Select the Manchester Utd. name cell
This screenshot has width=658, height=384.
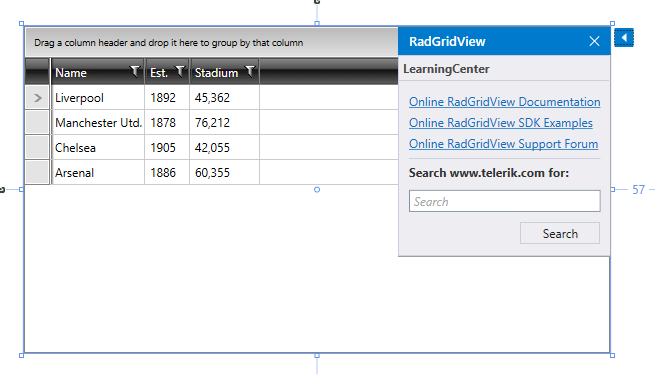[98, 123]
